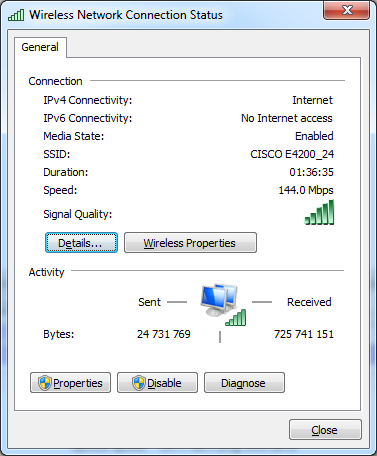The height and width of the screenshot is (456, 377).
Task: Open Wireless Properties
Action: [x=190, y=243]
